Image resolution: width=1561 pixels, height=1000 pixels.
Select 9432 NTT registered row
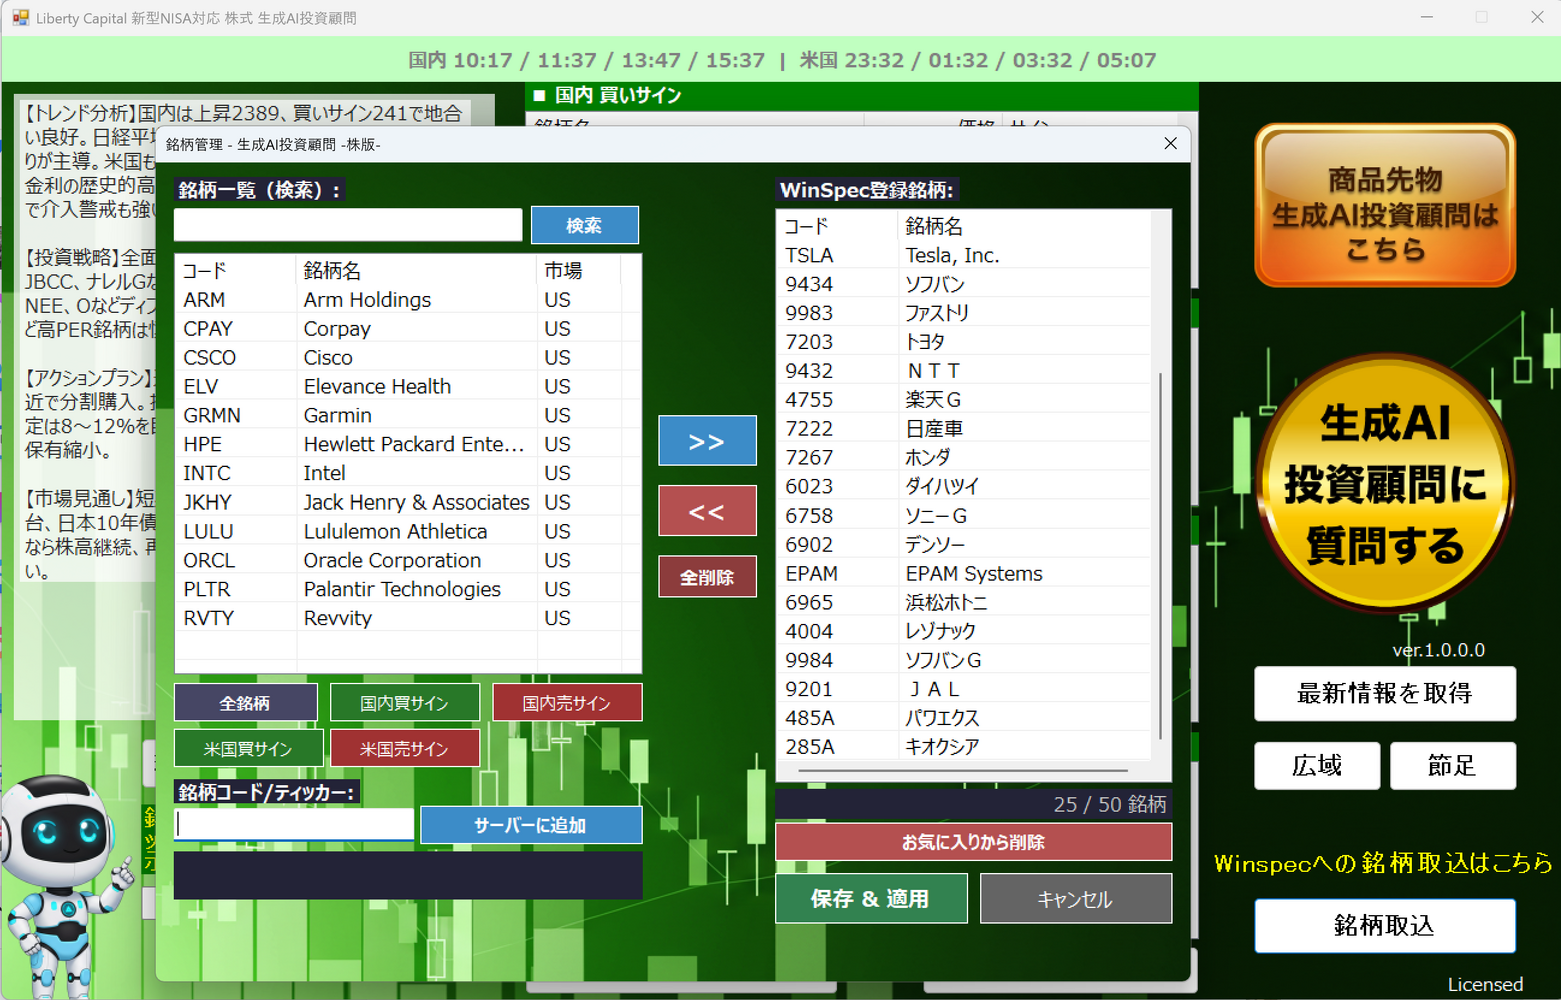point(965,372)
